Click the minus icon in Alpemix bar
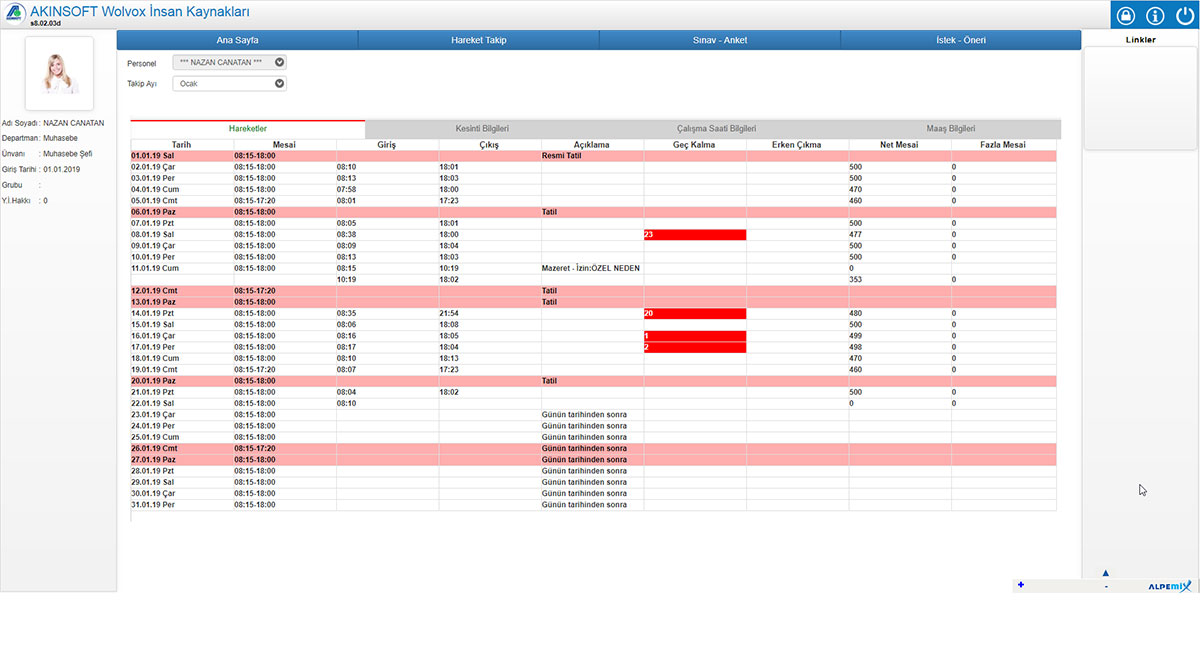Screen dimensions: 1200x653 (1105, 587)
